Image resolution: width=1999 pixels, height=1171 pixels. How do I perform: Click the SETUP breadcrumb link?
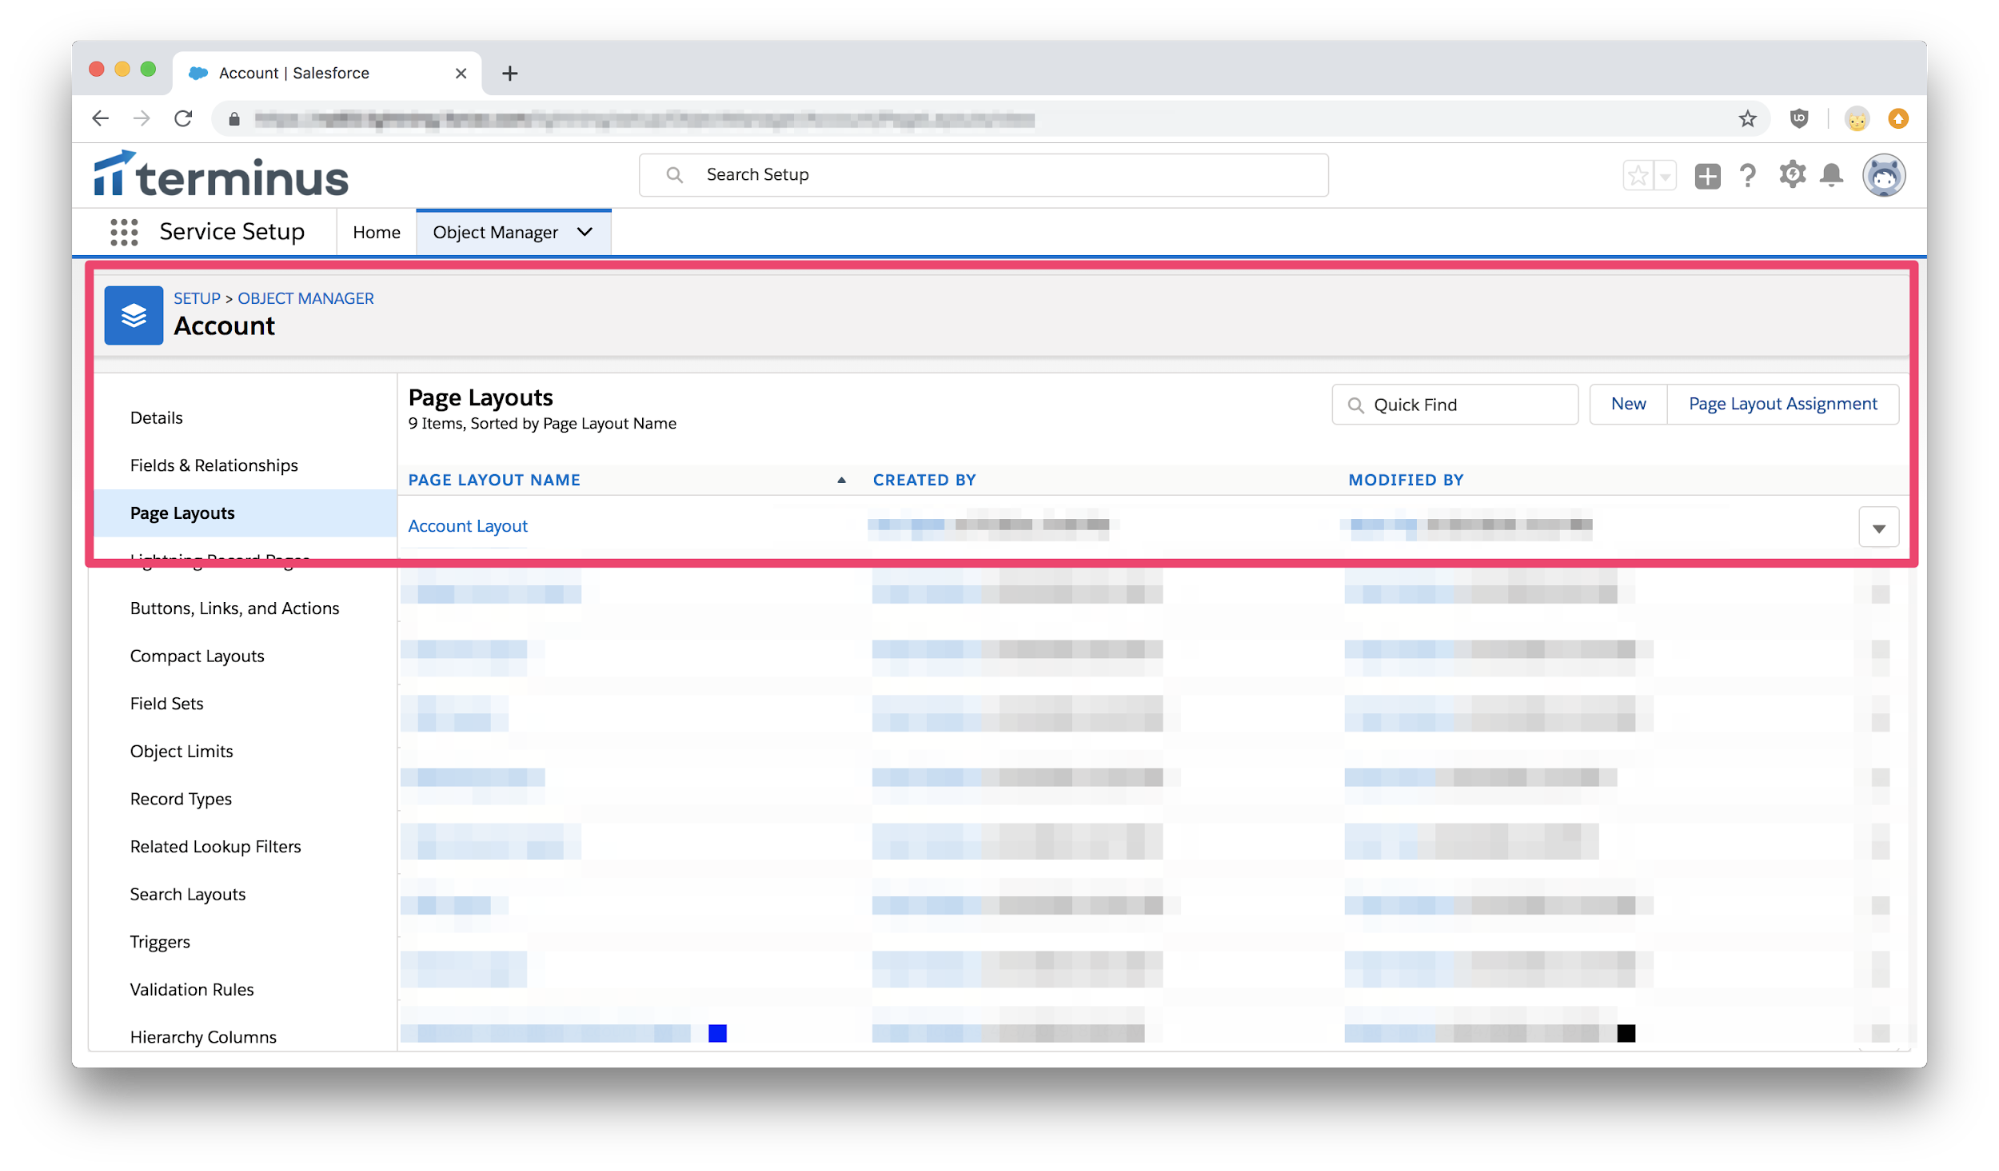197,298
